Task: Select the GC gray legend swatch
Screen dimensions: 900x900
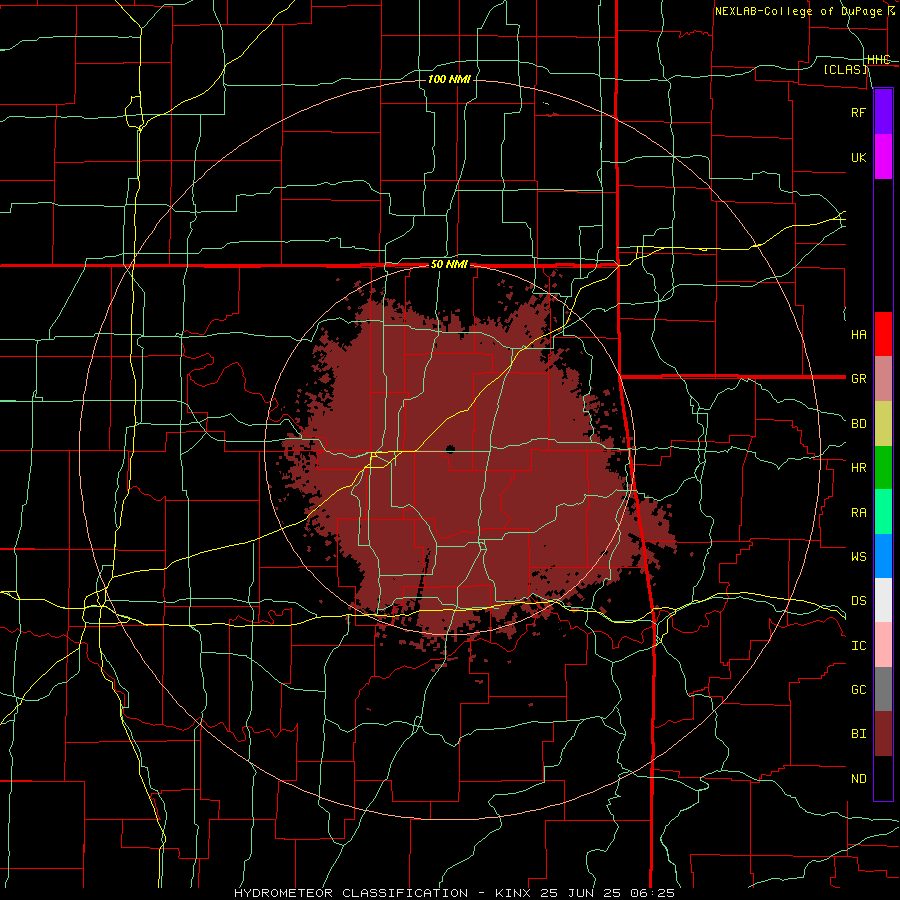Action: (883, 689)
